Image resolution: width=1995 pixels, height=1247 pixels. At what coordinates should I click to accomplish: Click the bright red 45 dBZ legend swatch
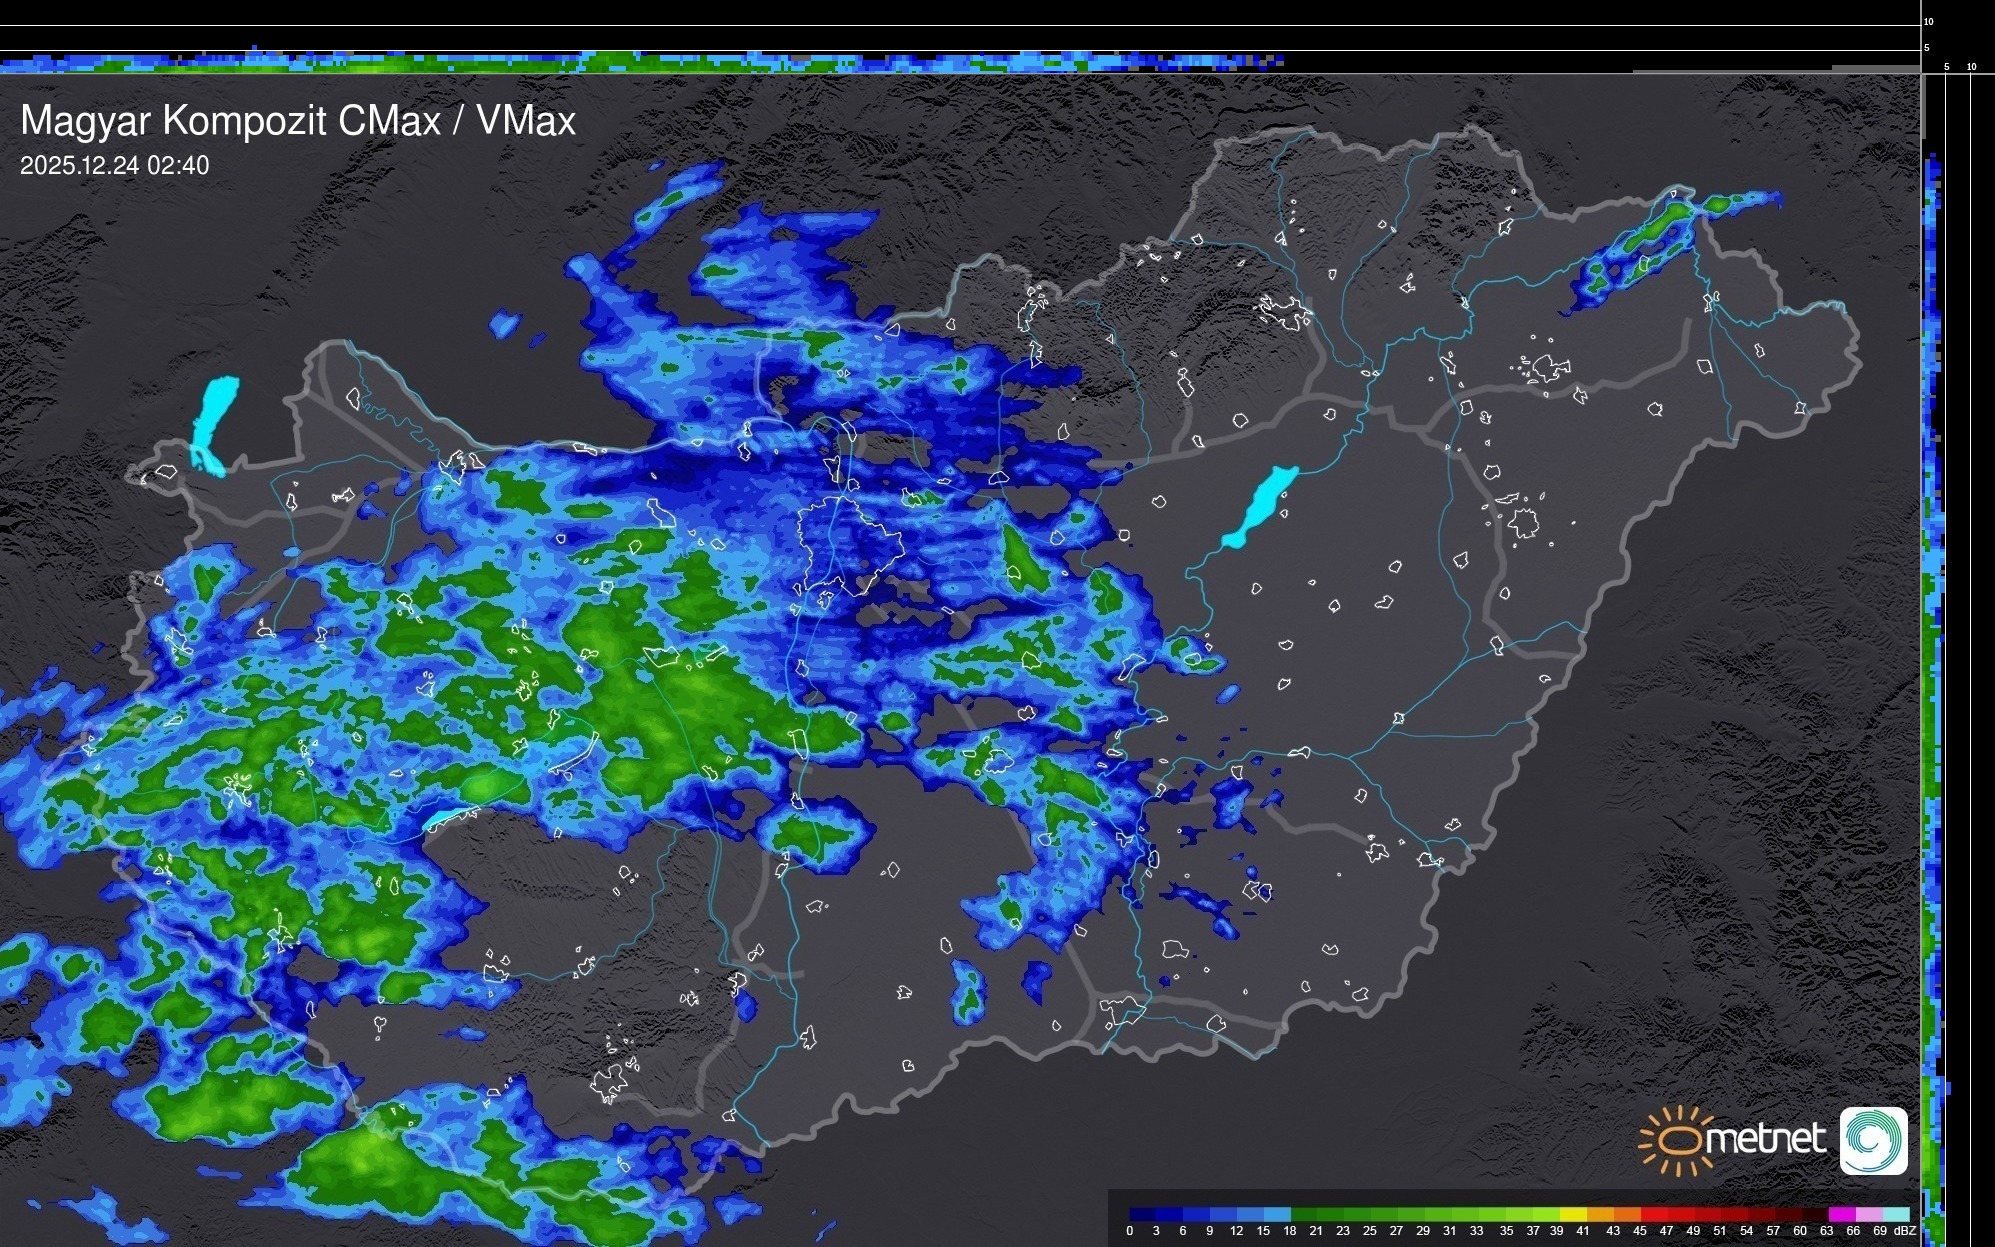[1653, 1214]
